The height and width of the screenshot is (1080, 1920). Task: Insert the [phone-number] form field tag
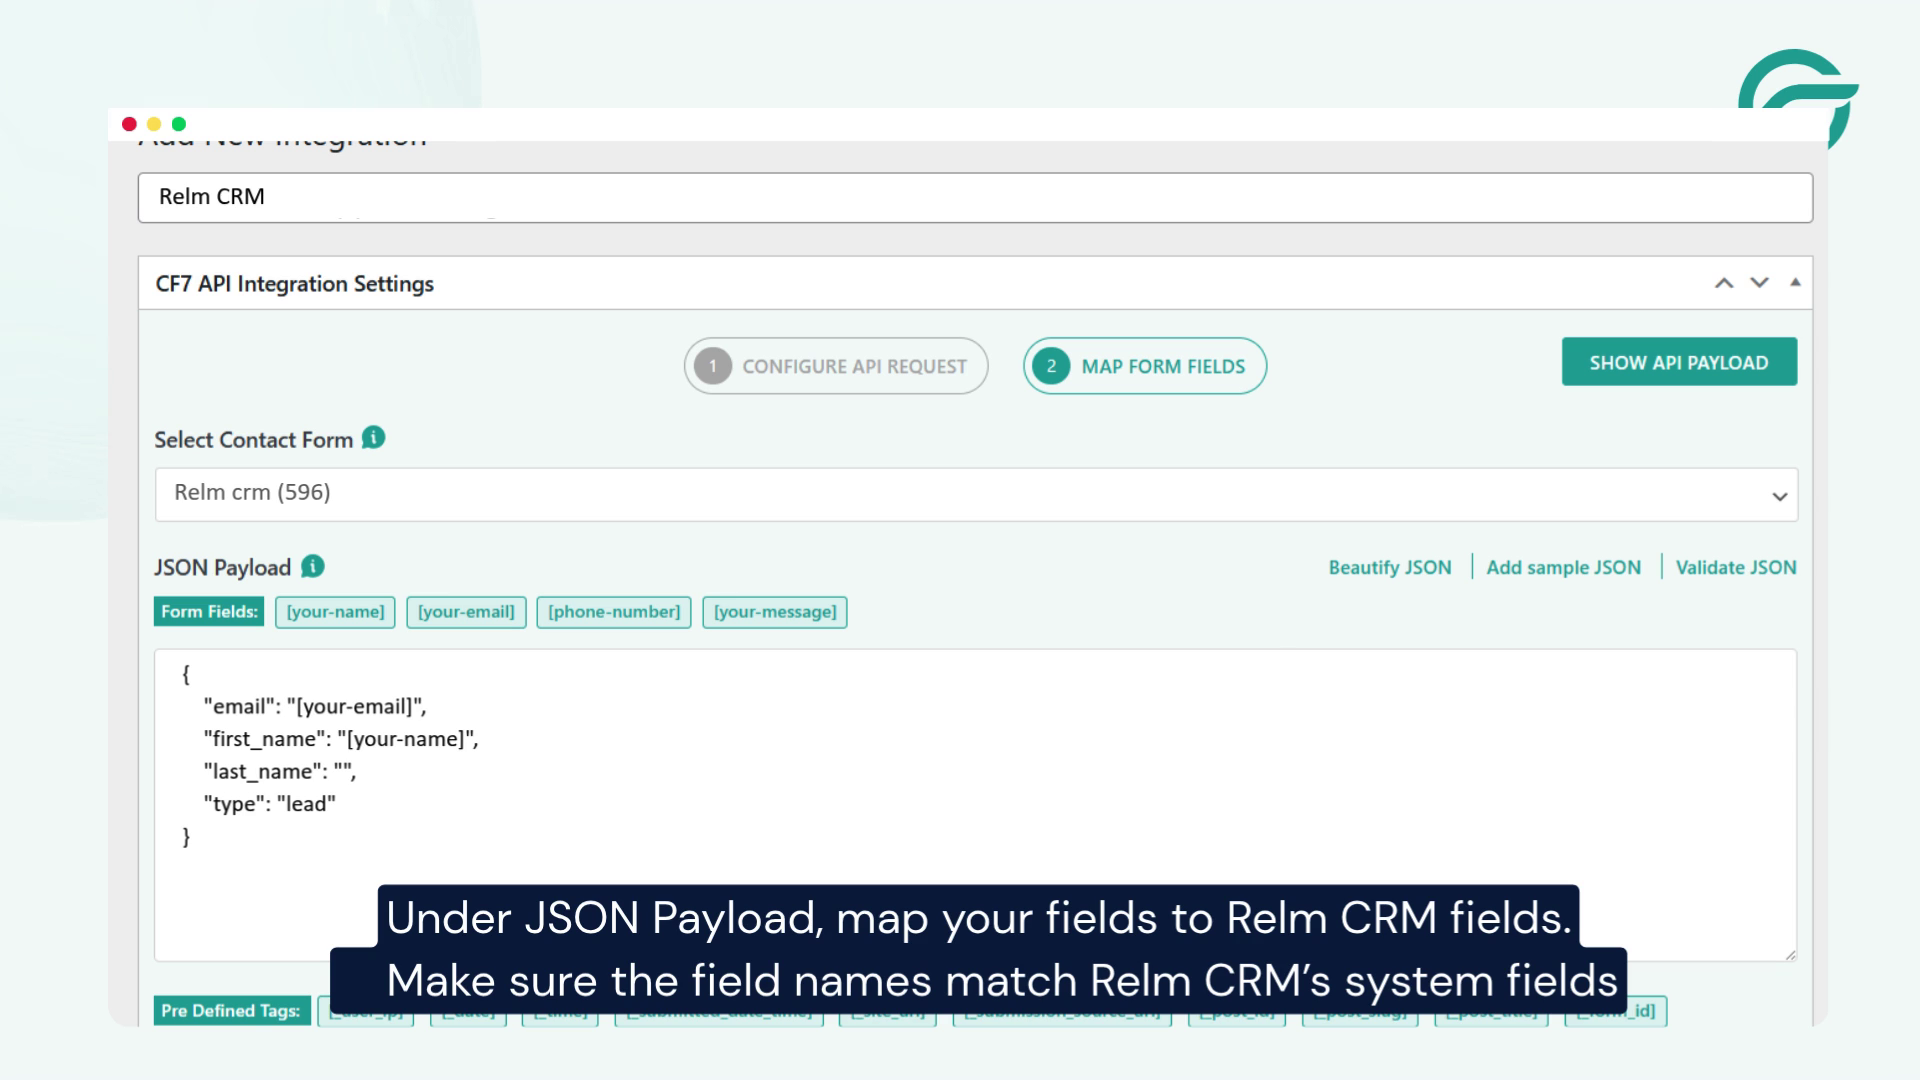pos(614,612)
